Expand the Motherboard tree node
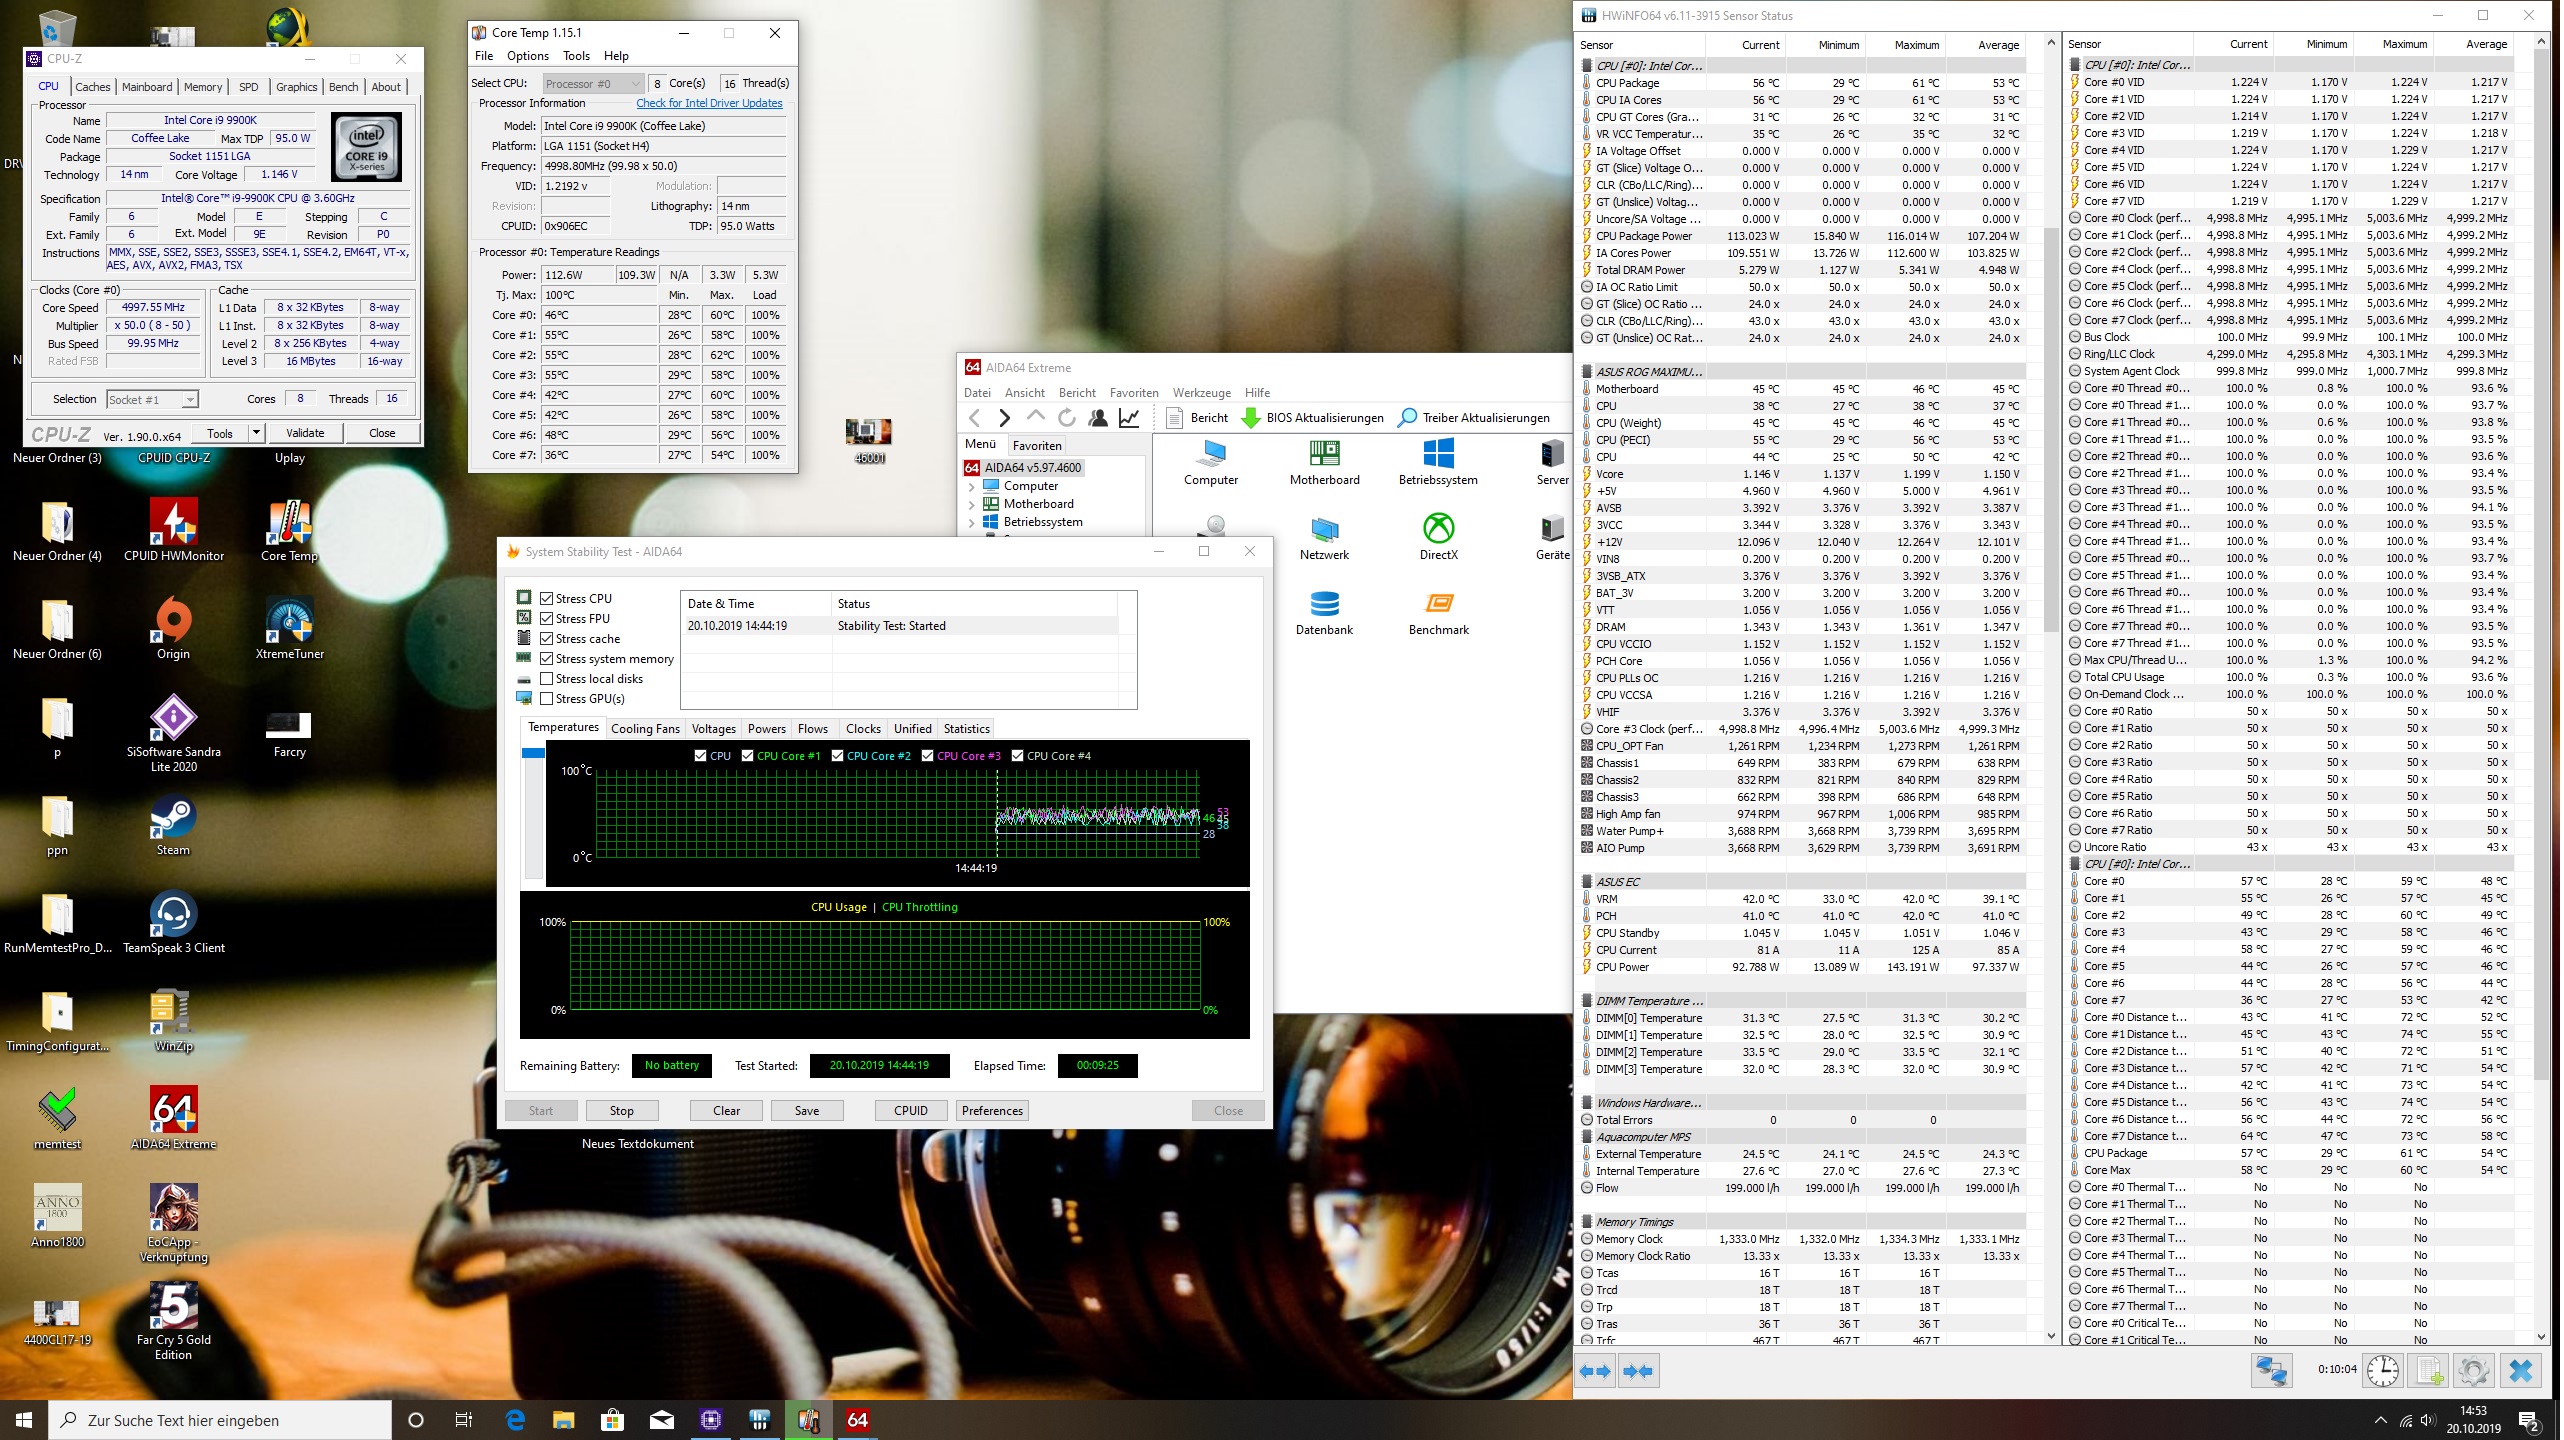This screenshot has width=2564, height=1440. (971, 504)
